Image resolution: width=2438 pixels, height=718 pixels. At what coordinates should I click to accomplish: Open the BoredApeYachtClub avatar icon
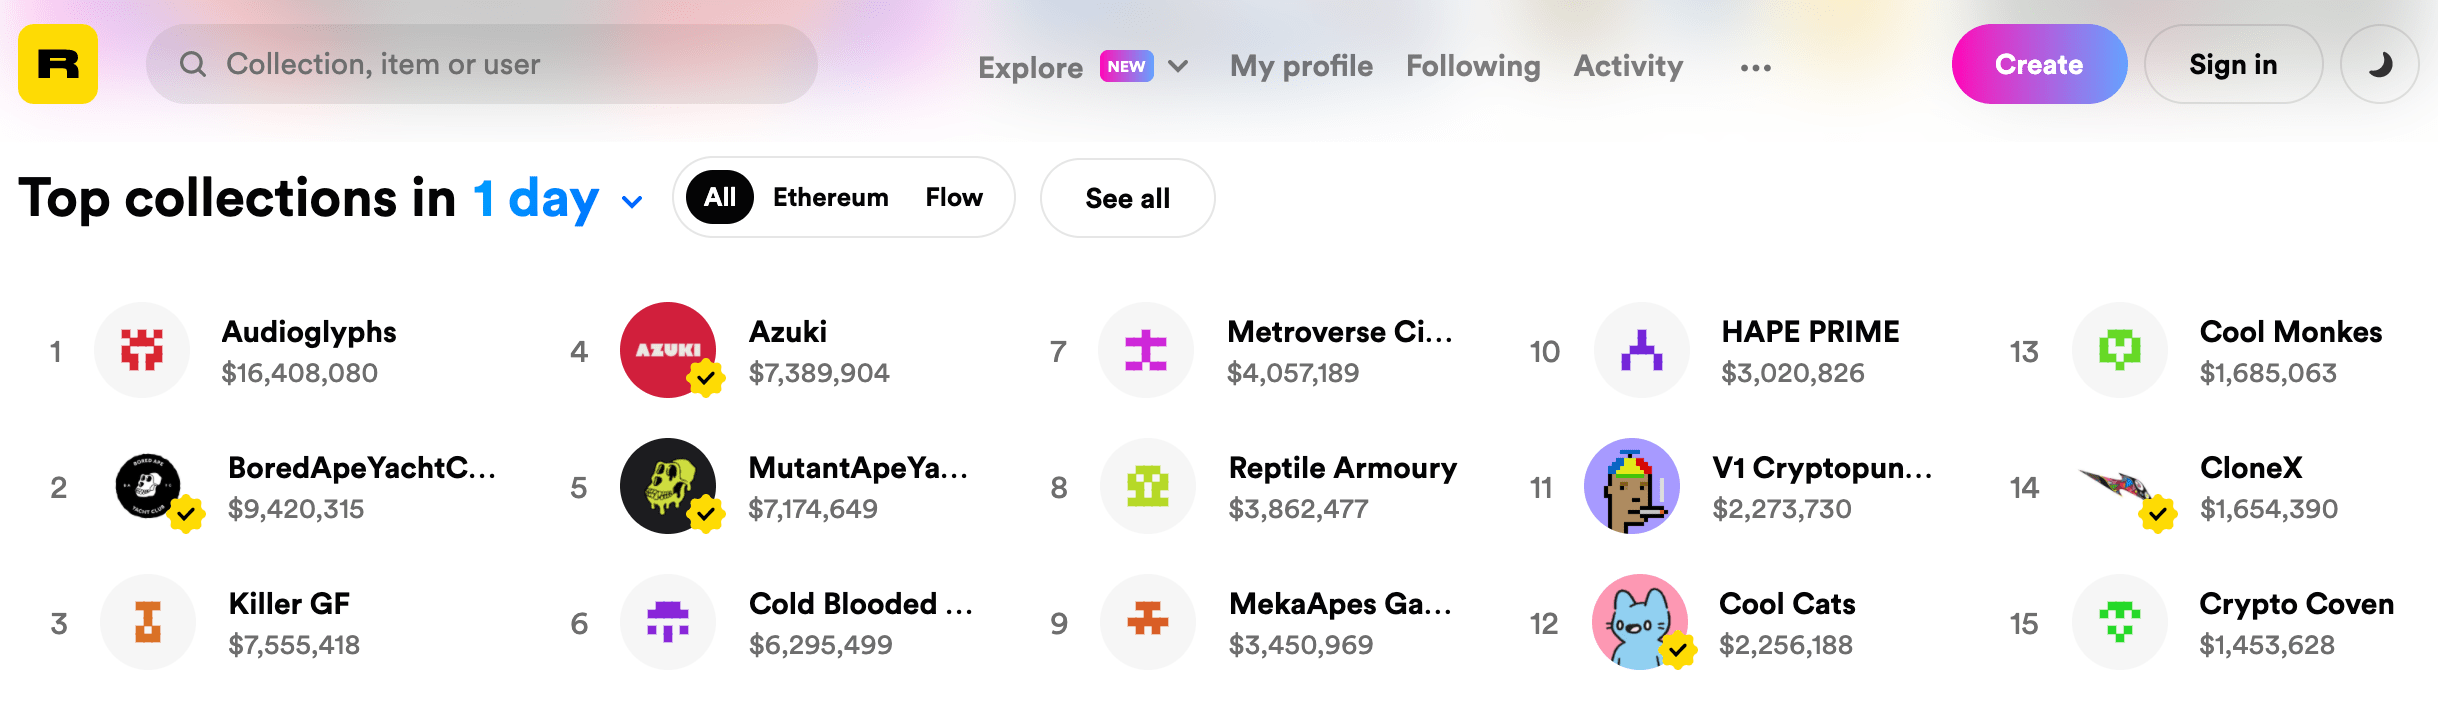click(x=148, y=486)
